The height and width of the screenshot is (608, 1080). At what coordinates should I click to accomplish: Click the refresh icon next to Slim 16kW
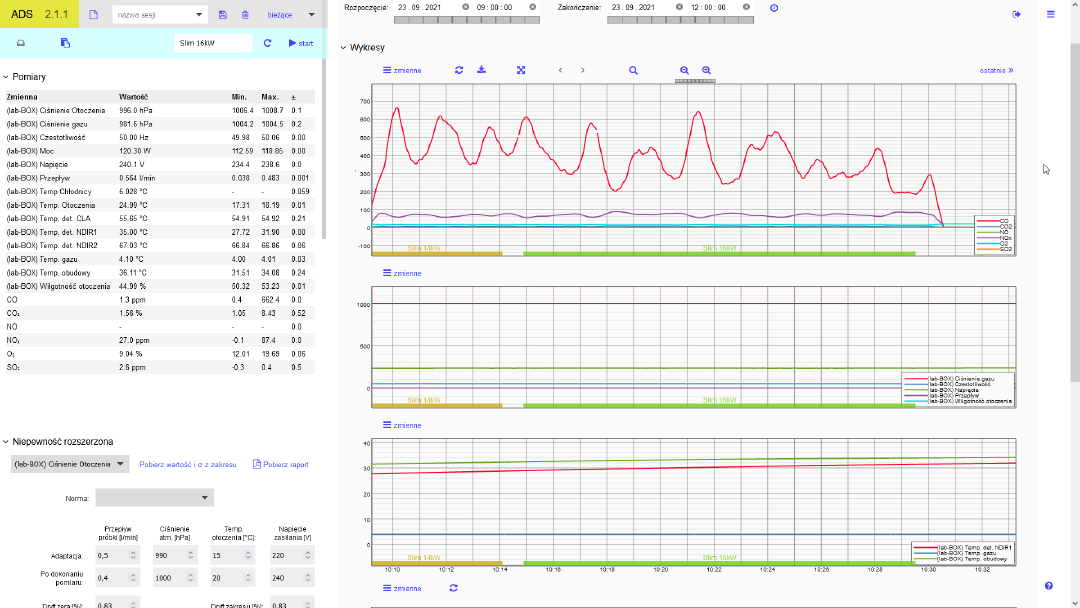tap(267, 43)
